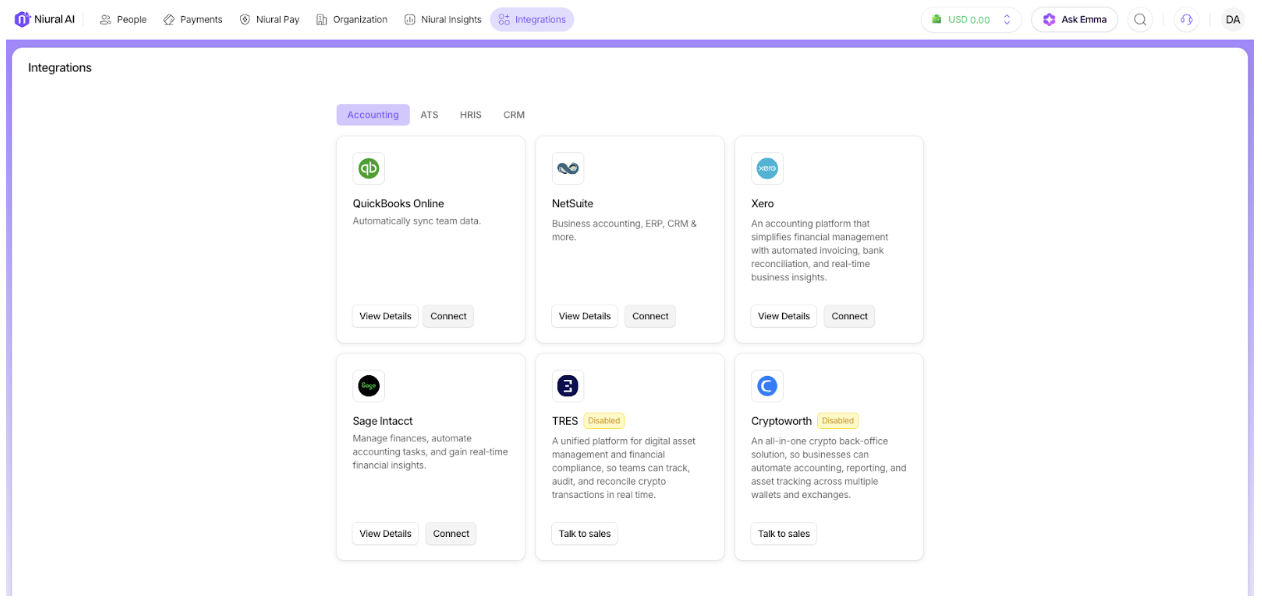Click the Sage Intacct logo icon

368,386
